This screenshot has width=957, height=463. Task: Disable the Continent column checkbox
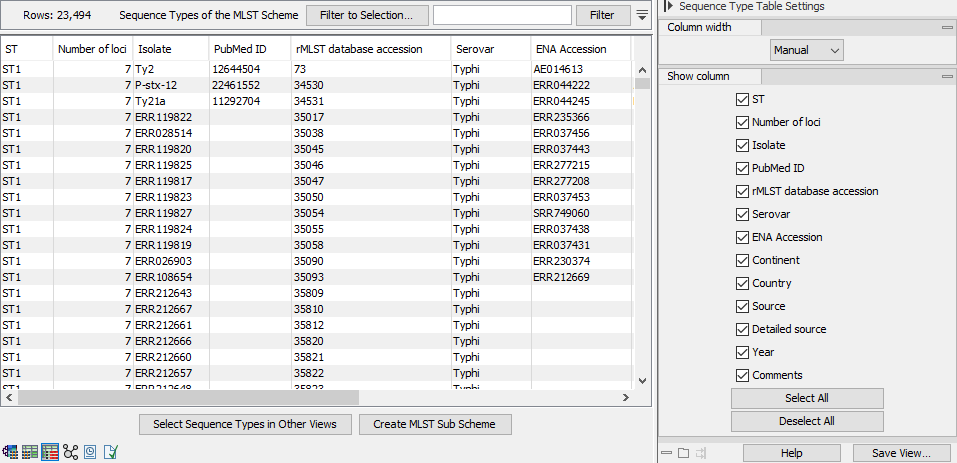point(742,260)
